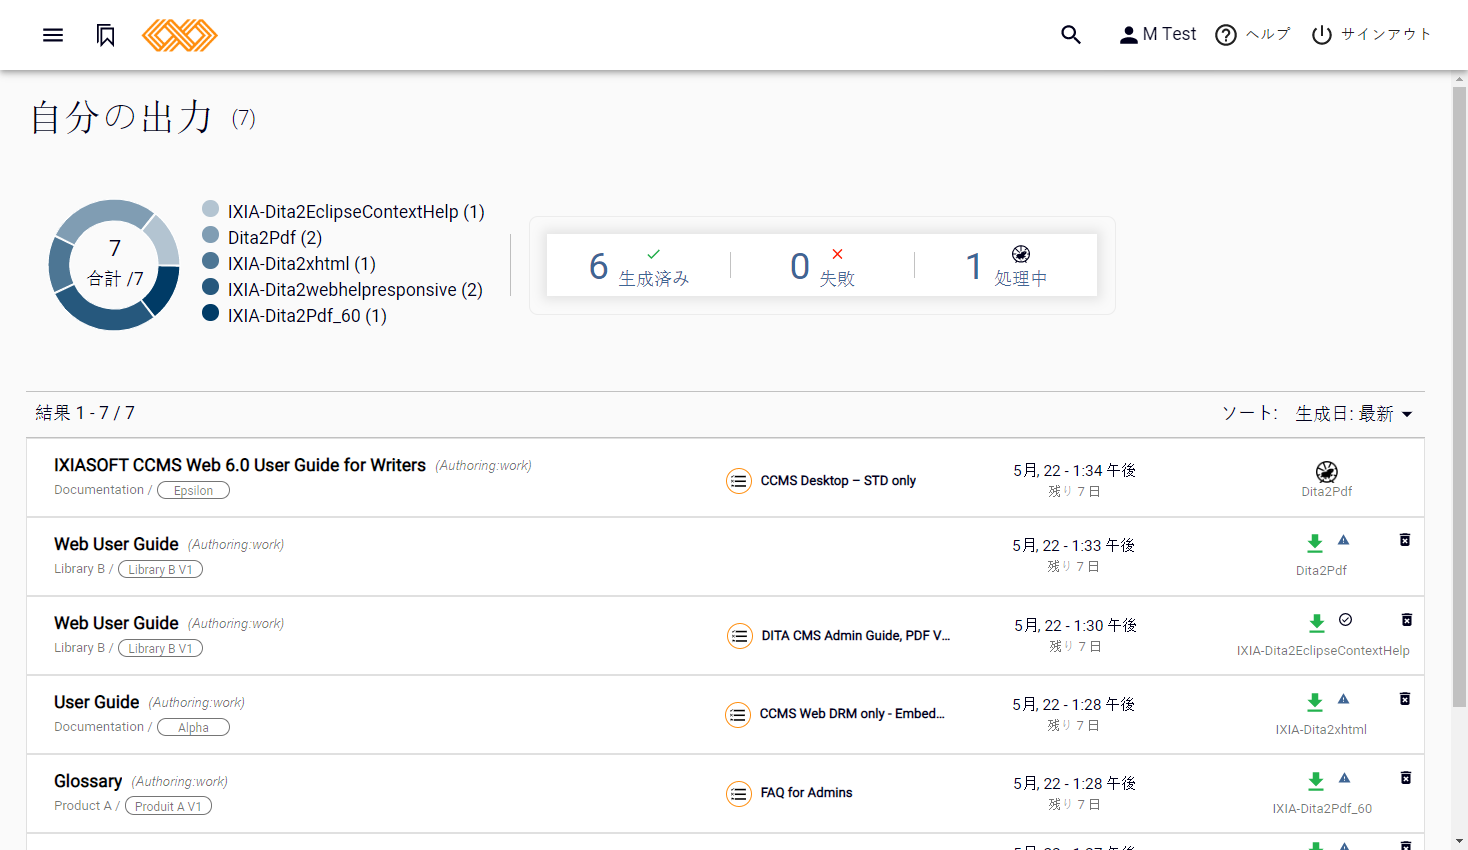Click the donut chart showing 合計 /7
Screen dimensions: 1468x850
[x=114, y=265]
